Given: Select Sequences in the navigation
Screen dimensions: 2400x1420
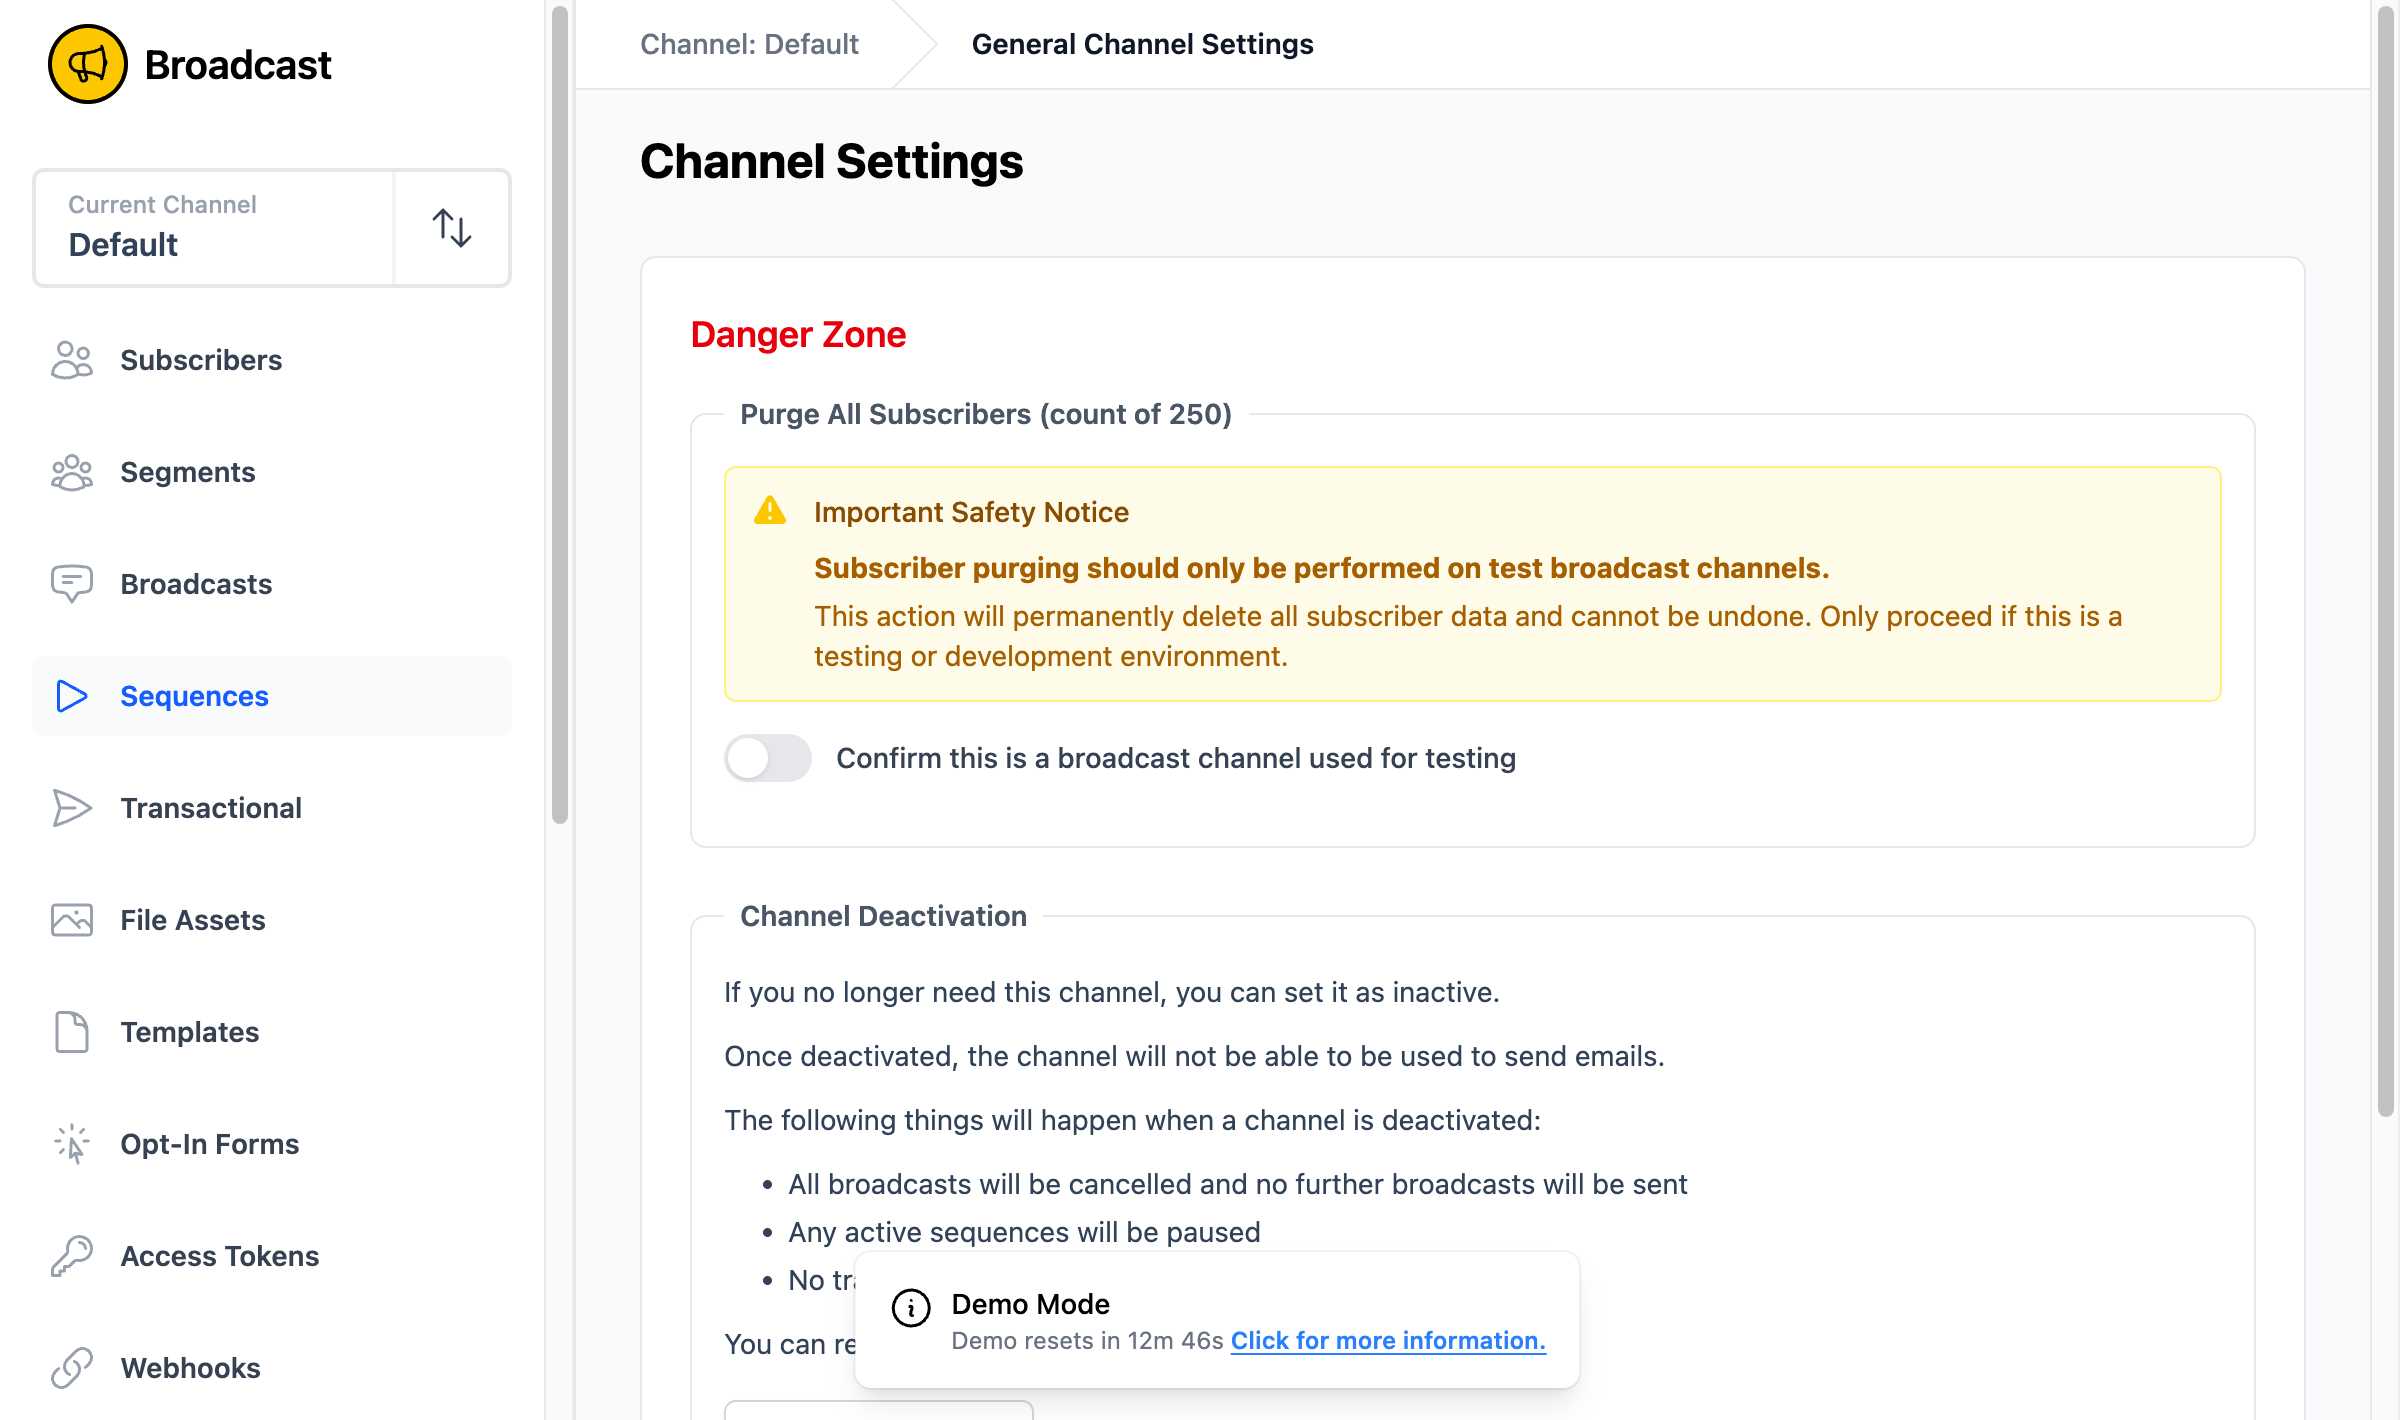Looking at the screenshot, I should (272, 696).
